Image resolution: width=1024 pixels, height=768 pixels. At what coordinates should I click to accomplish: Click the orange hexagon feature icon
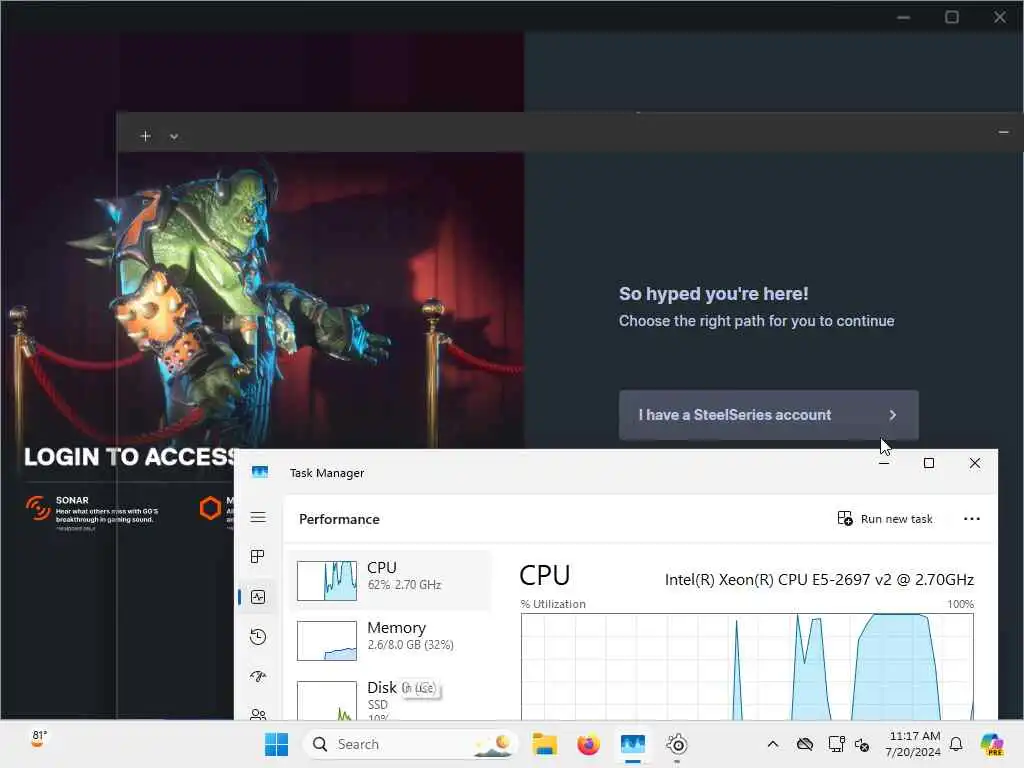(x=210, y=508)
